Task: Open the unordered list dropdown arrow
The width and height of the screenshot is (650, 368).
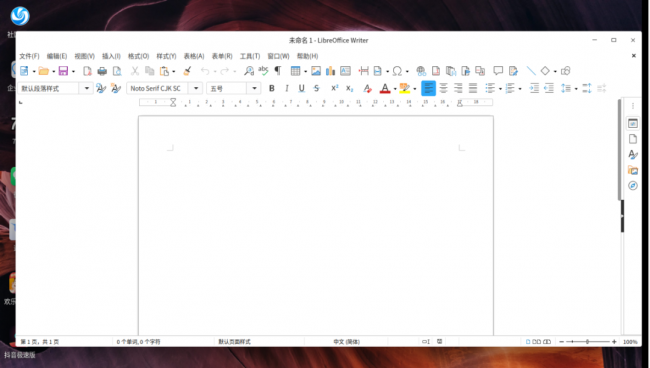Action: [x=500, y=89]
